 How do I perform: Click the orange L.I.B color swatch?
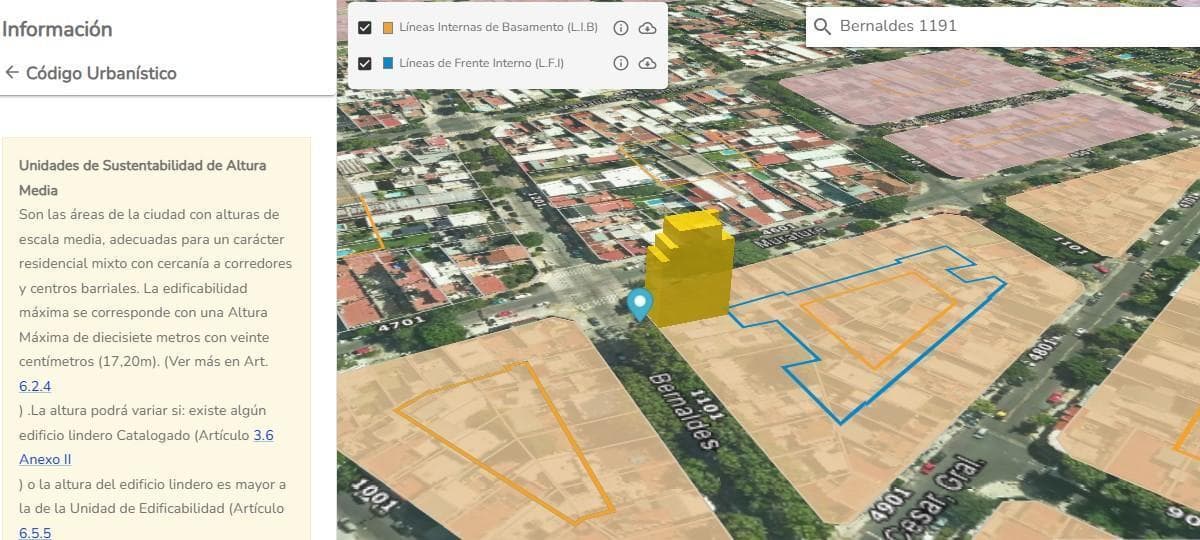(x=388, y=28)
